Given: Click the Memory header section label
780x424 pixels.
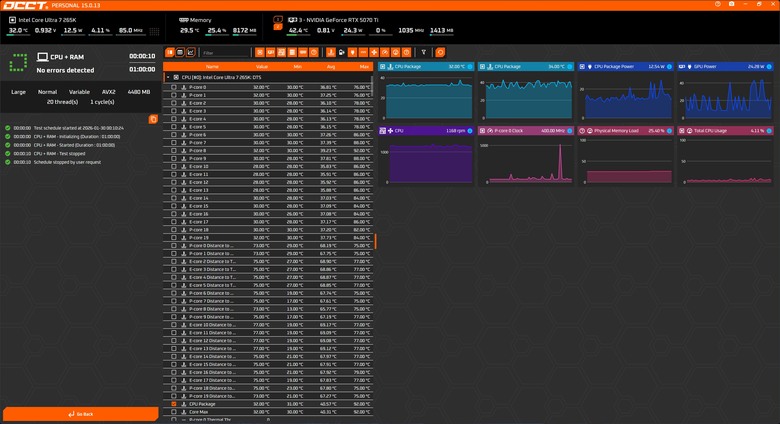Looking at the screenshot, I should [x=200, y=20].
